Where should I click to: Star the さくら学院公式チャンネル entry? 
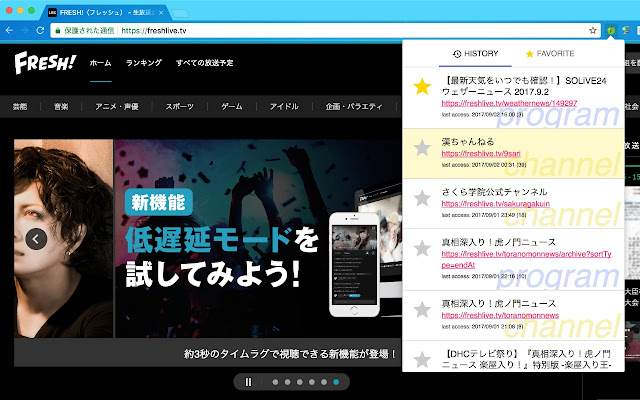click(422, 198)
